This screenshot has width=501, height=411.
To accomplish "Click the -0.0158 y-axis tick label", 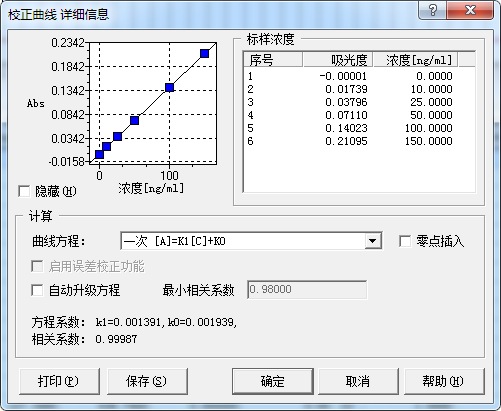I will [x=67, y=162].
